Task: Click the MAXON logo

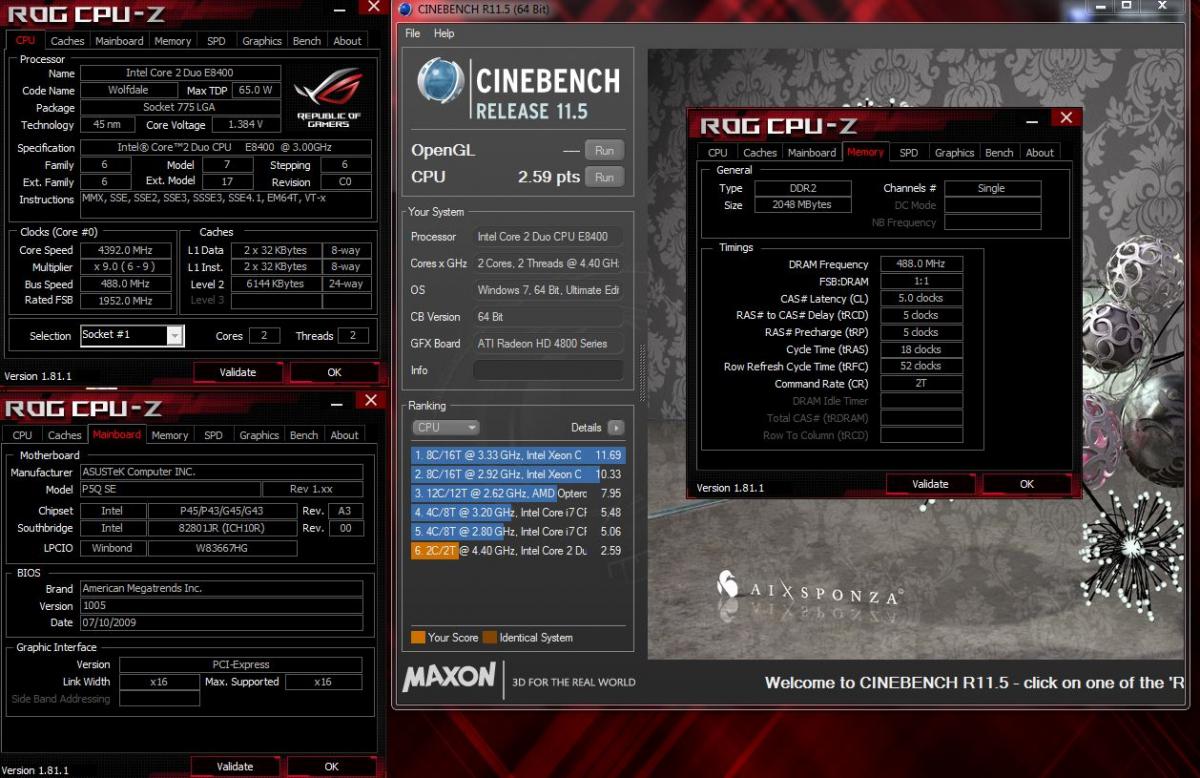Action: (448, 677)
